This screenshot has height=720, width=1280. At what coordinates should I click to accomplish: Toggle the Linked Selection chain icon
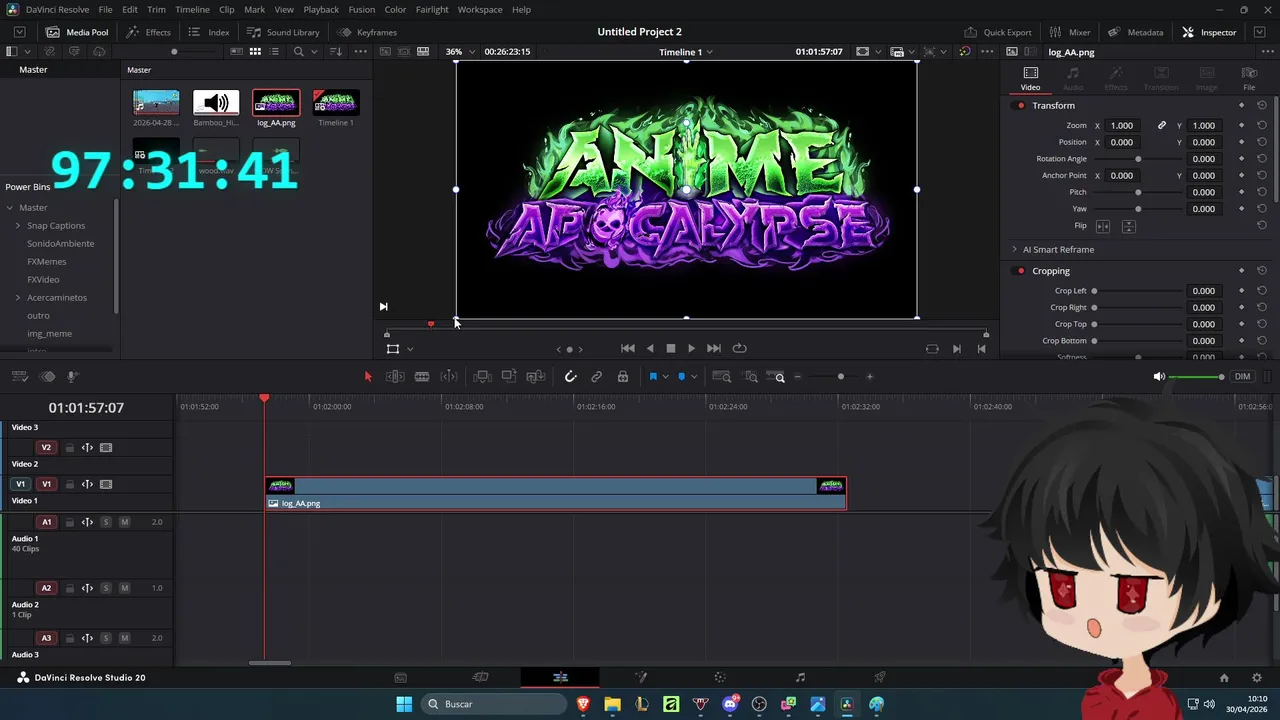click(x=596, y=377)
